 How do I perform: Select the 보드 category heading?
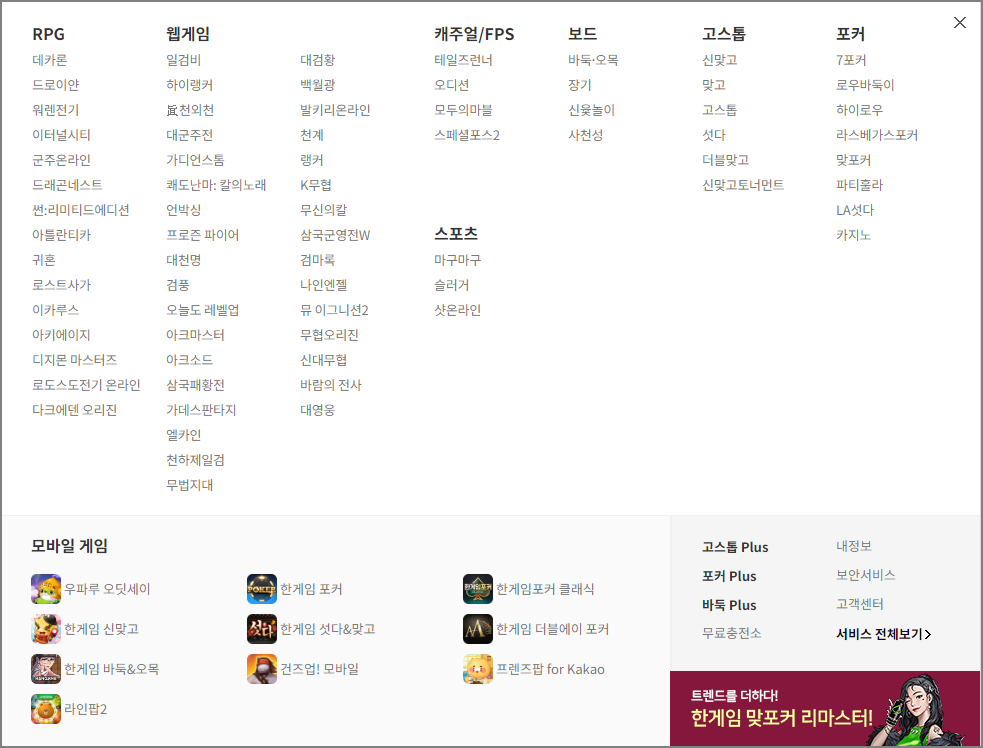pyautogui.click(x=582, y=34)
